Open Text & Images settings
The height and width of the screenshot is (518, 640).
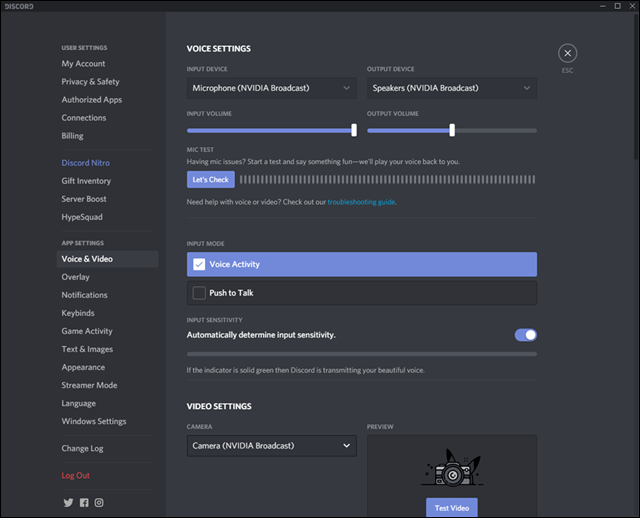(87, 349)
